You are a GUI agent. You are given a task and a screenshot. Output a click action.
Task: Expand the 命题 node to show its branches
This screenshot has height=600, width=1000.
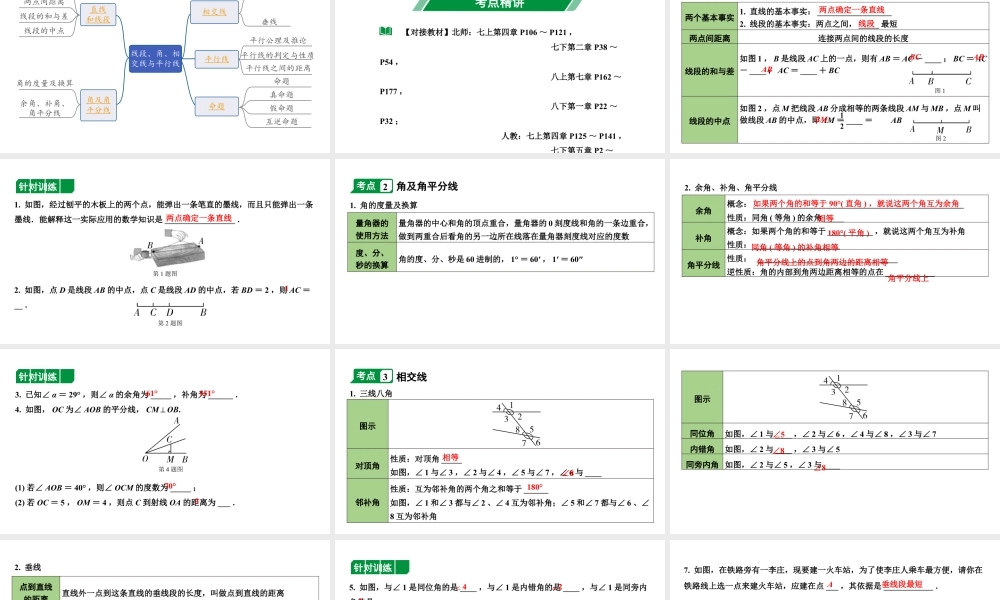[216, 107]
